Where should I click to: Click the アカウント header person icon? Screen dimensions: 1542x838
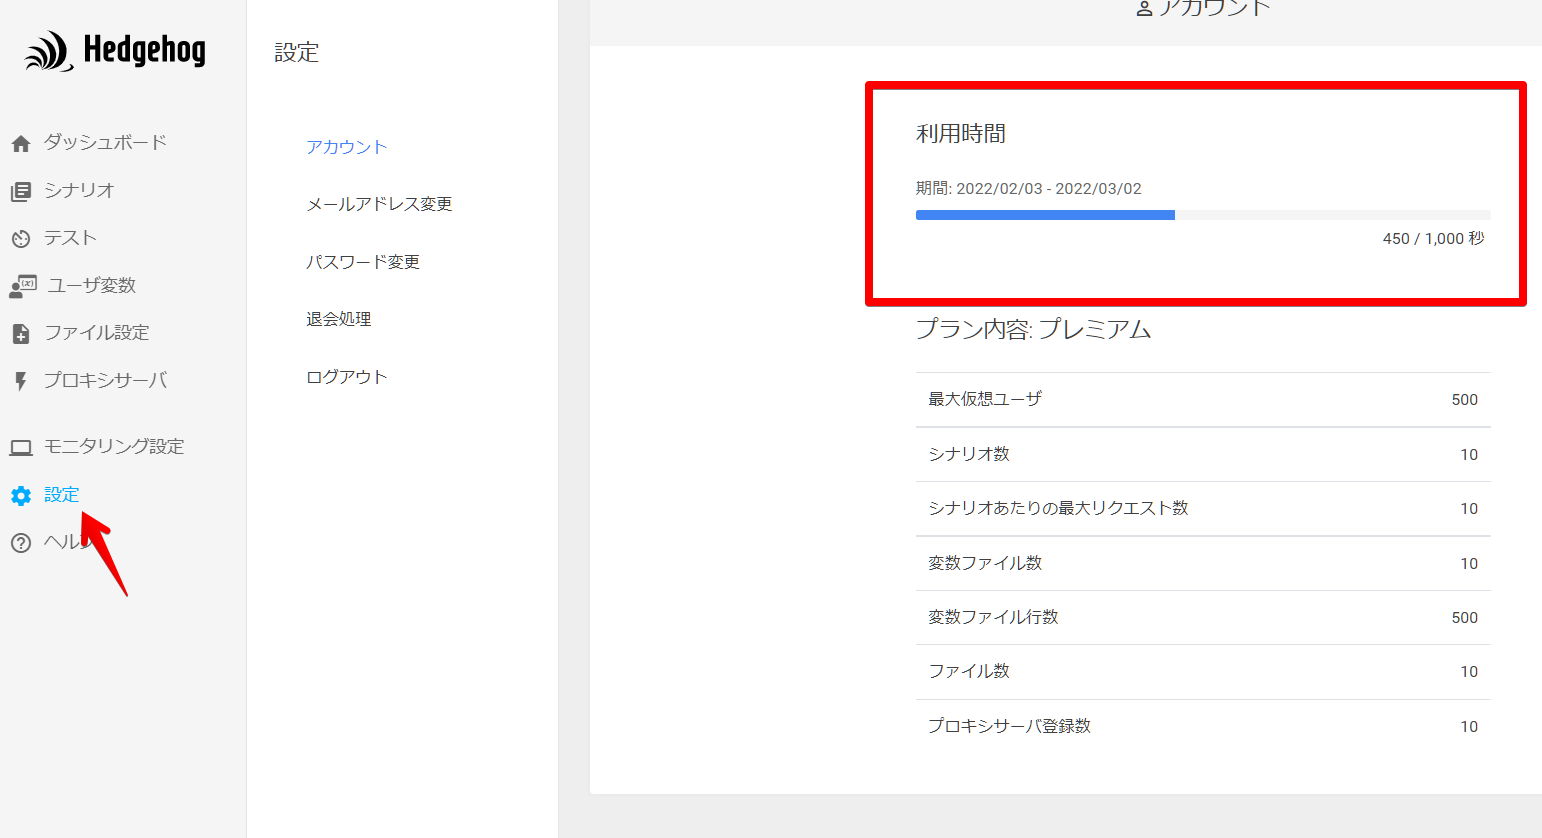[1145, 9]
